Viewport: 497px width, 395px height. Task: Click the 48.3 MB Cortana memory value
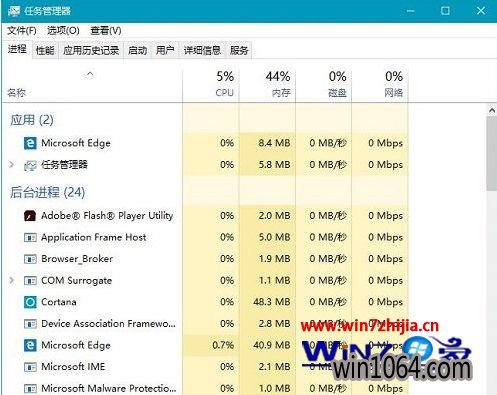[272, 302]
